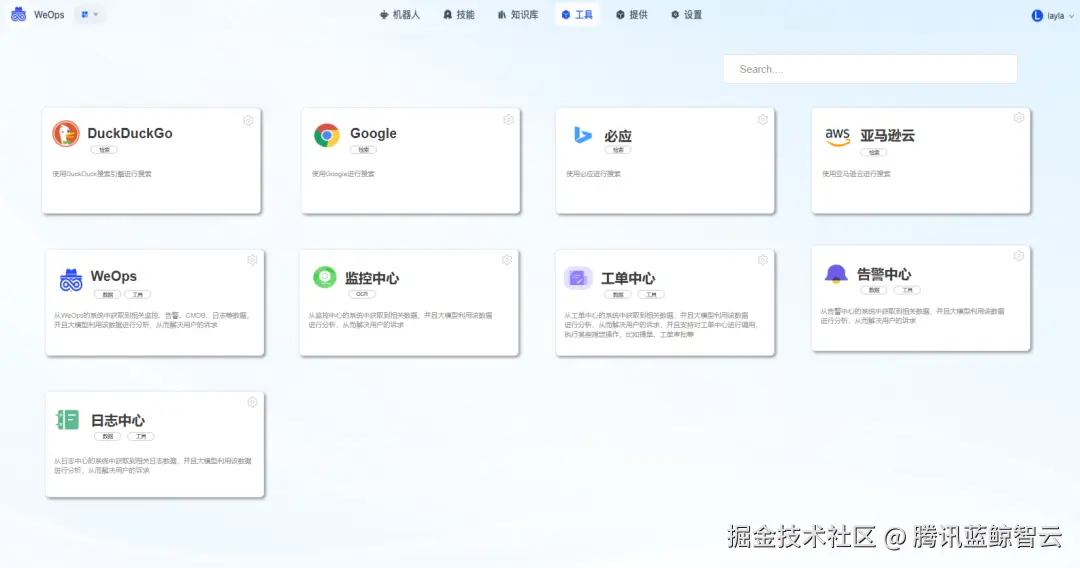Open settings gear on DuckDuckGo card
Screen dimensions: 1080x568
248,120
